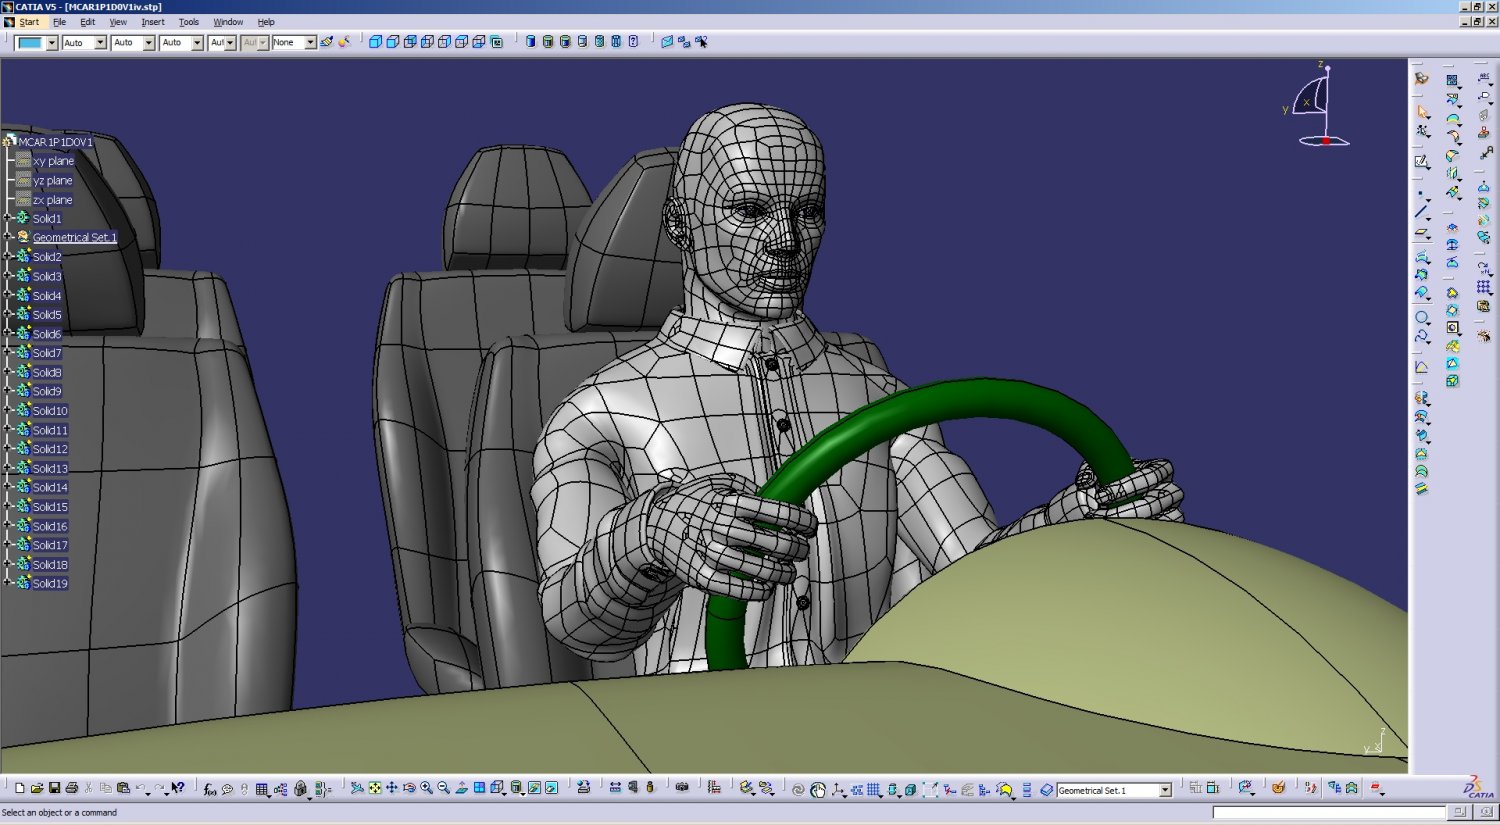This screenshot has width=1500, height=825.
Task: Open the Window menu
Action: pos(227,22)
